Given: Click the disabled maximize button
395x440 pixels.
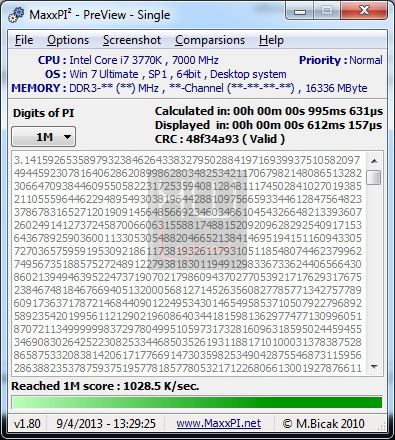Looking at the screenshot, I should [x=327, y=11].
